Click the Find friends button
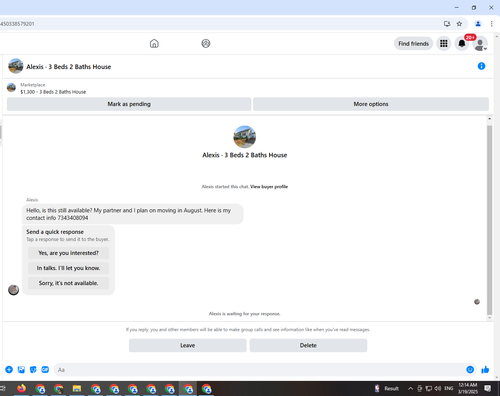Image resolution: width=500 pixels, height=396 pixels. (x=413, y=43)
